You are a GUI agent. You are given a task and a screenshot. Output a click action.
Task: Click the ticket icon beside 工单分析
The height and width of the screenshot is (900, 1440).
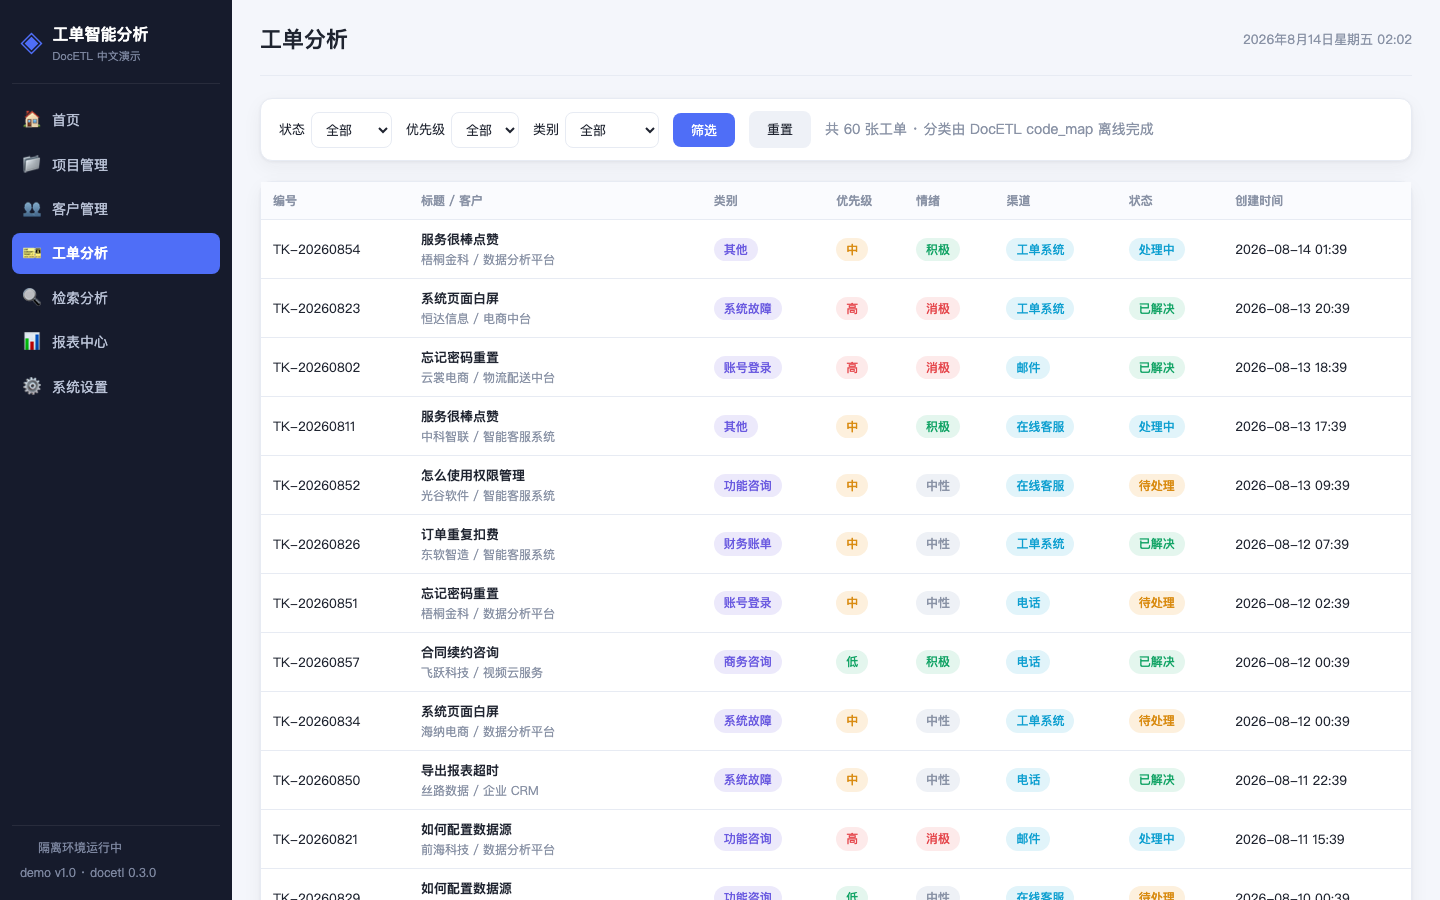[x=32, y=253]
